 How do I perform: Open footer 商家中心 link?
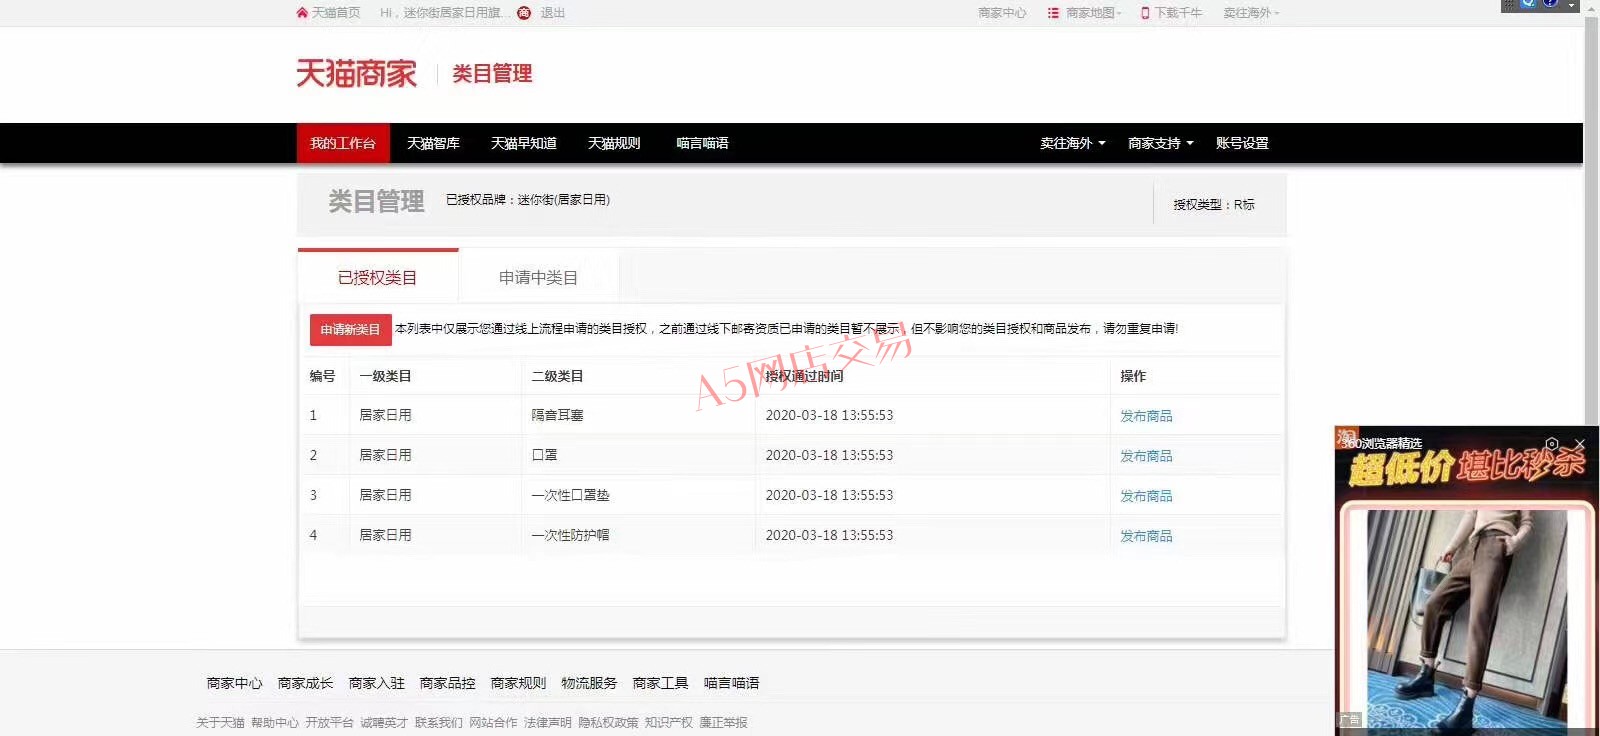234,683
